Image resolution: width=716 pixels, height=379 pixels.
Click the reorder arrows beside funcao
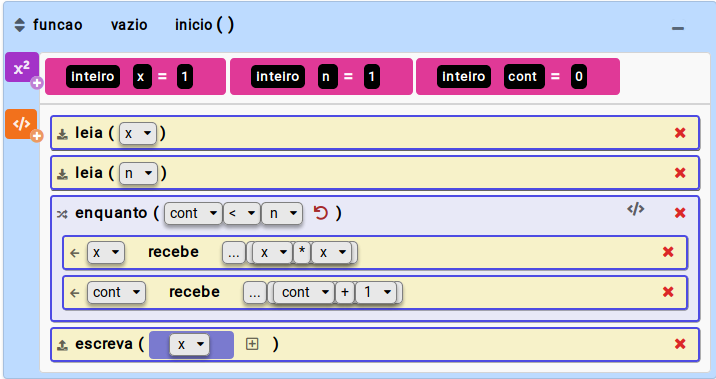(20, 25)
